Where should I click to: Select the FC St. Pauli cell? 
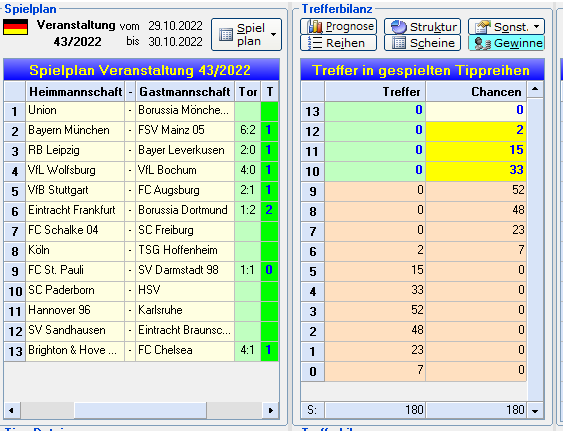click(x=75, y=272)
